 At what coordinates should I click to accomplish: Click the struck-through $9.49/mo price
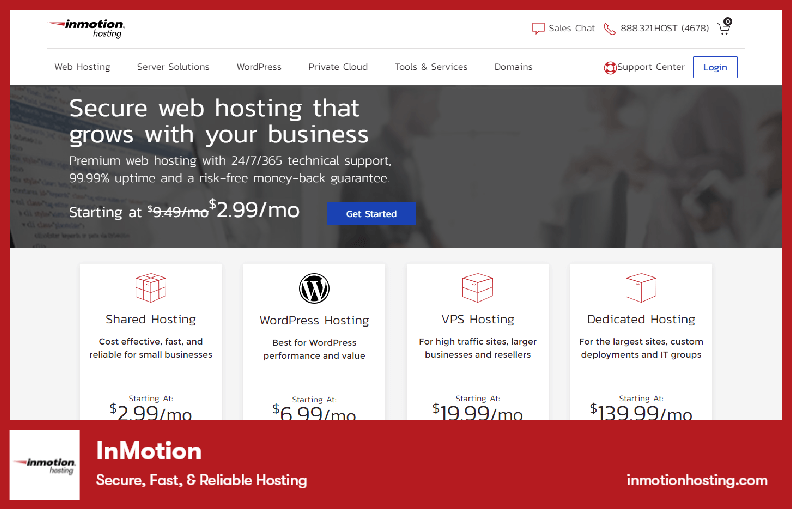point(178,212)
